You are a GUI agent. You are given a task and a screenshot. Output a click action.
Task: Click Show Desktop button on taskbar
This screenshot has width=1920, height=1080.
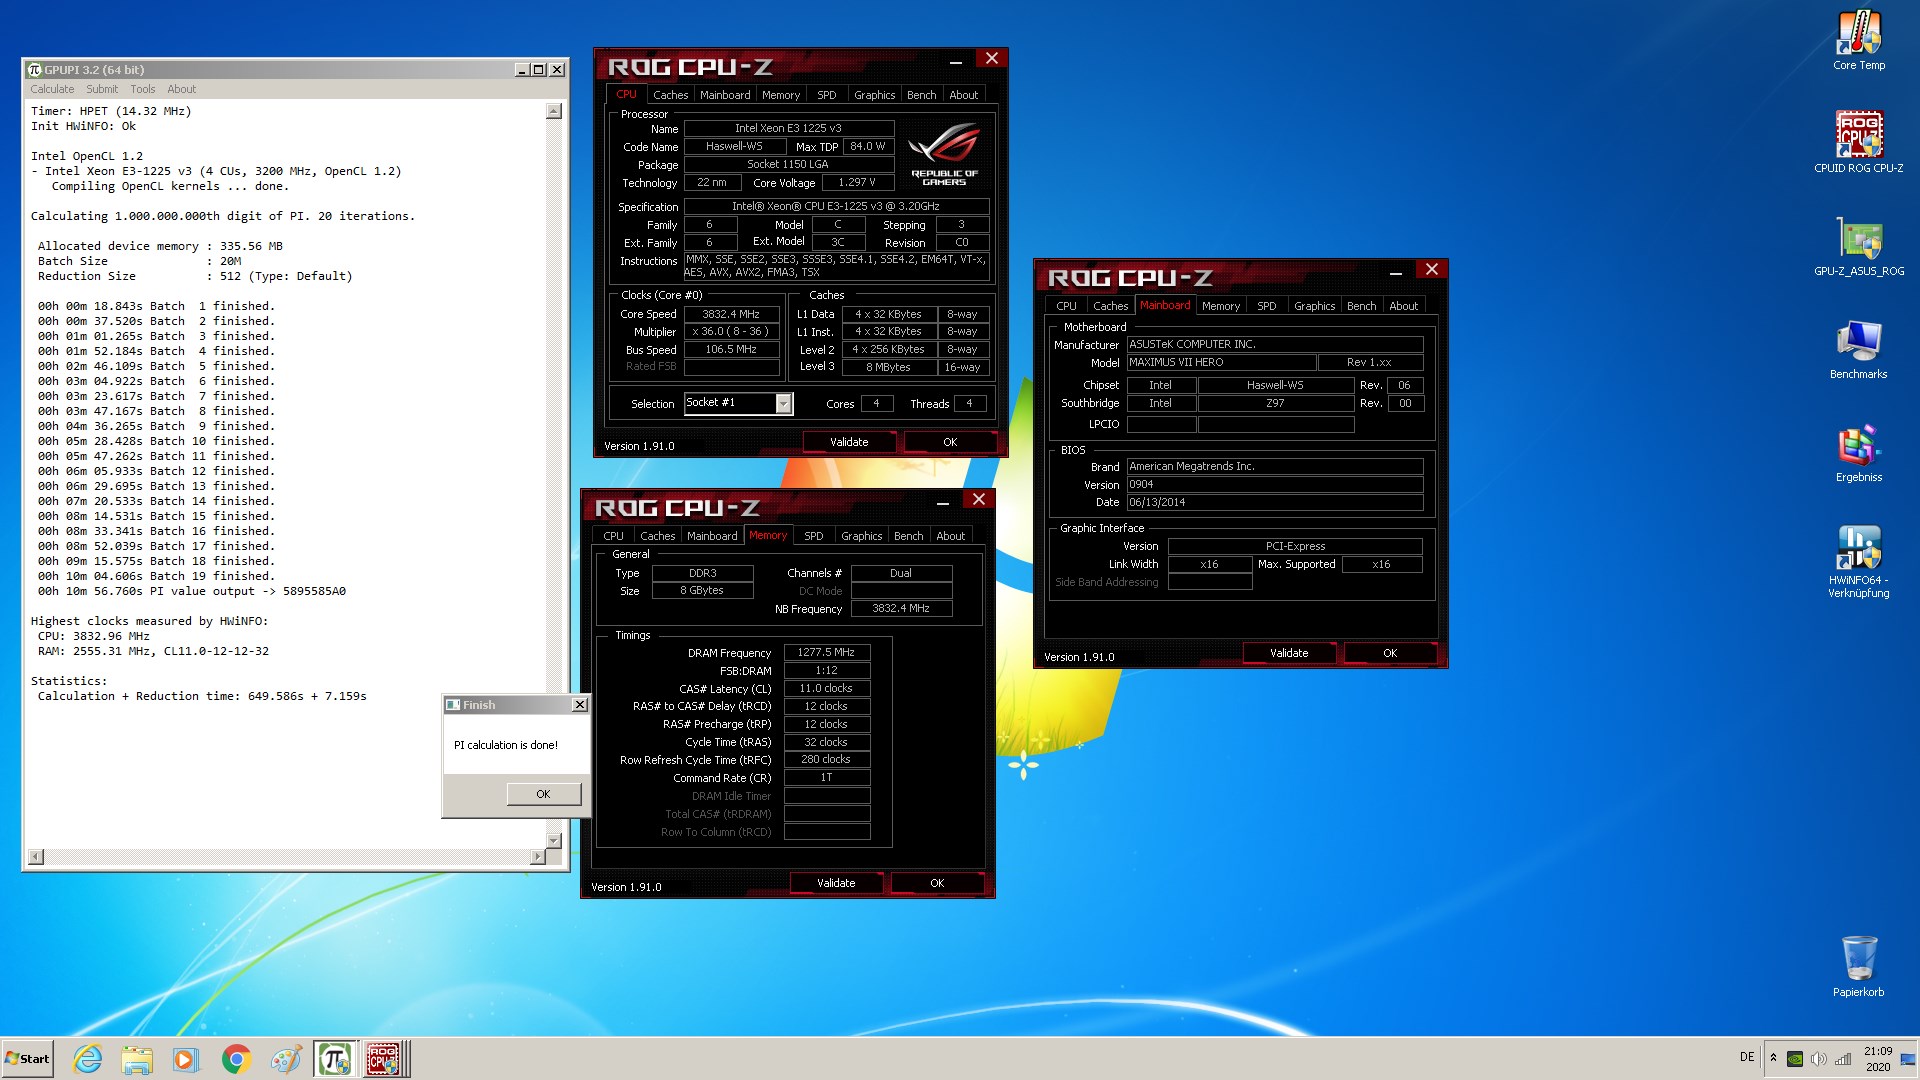[x=1909, y=1059]
